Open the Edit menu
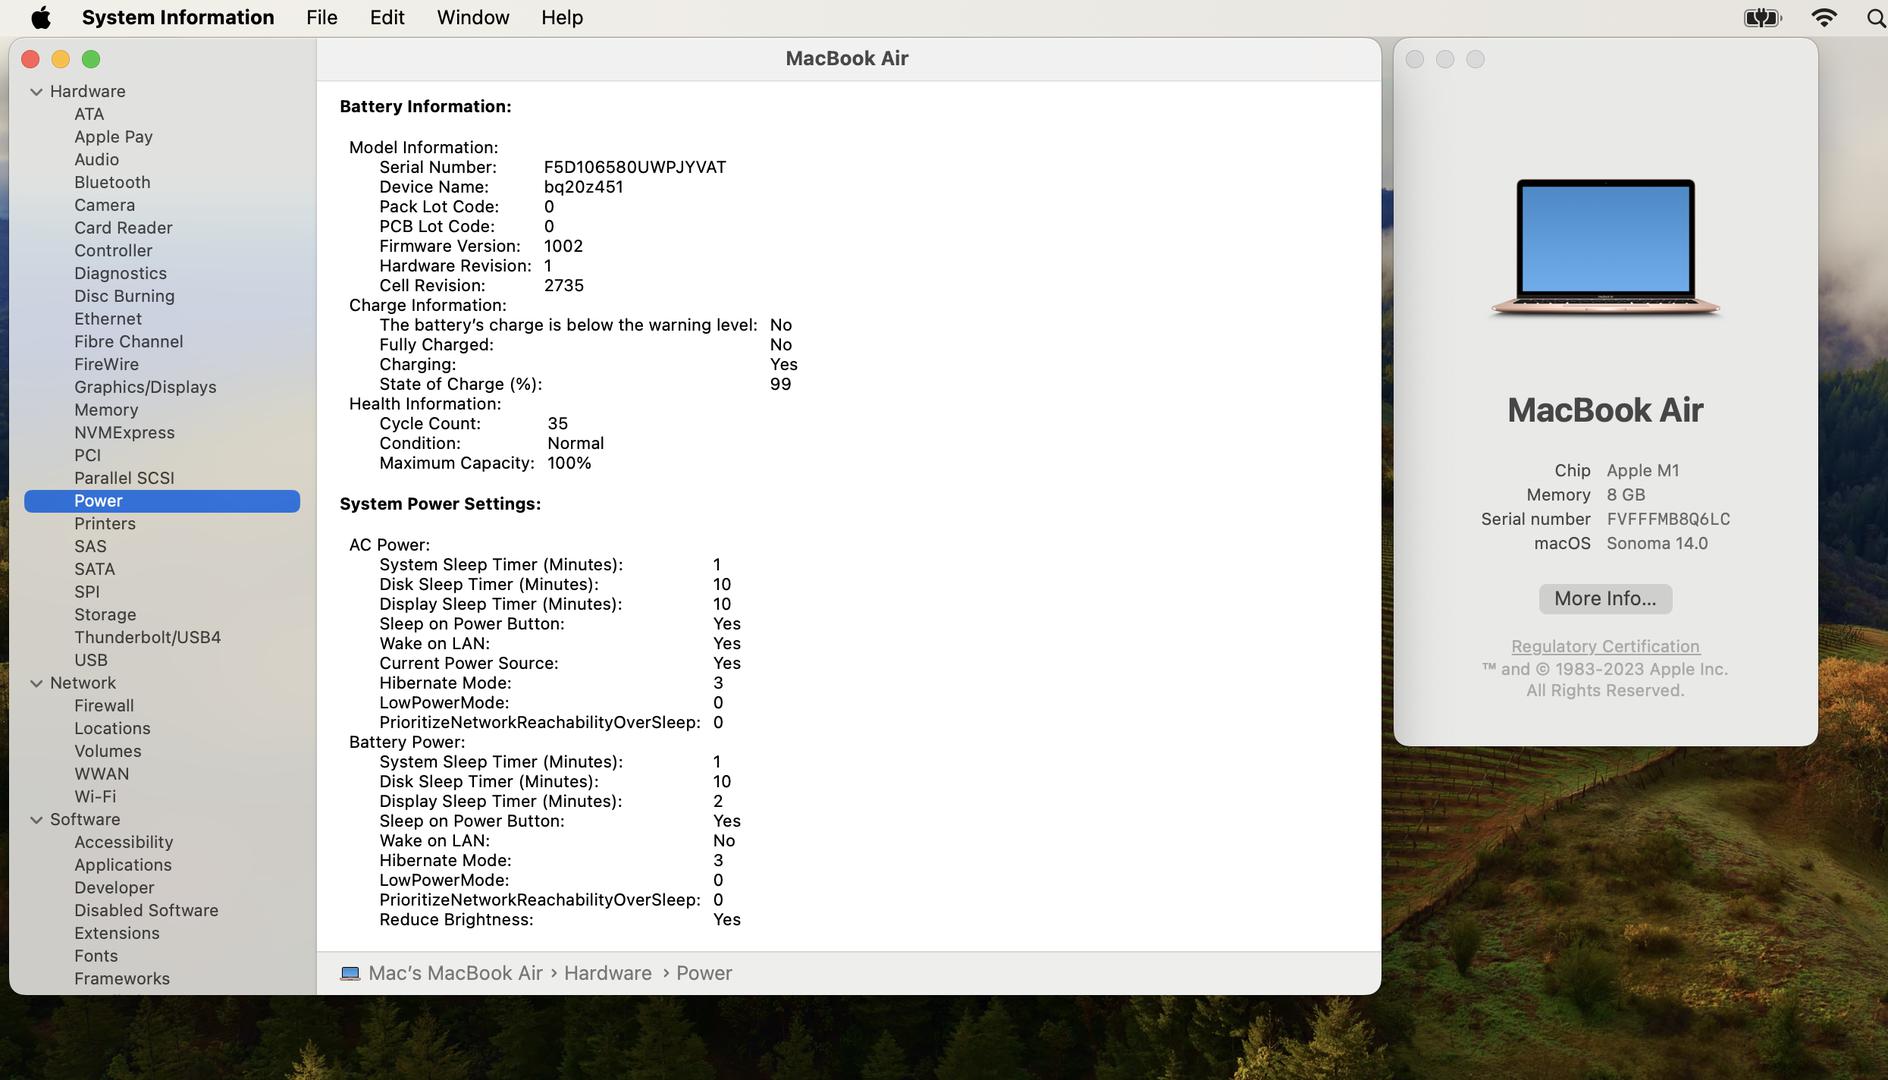Viewport: 1888px width, 1080px height. [387, 17]
